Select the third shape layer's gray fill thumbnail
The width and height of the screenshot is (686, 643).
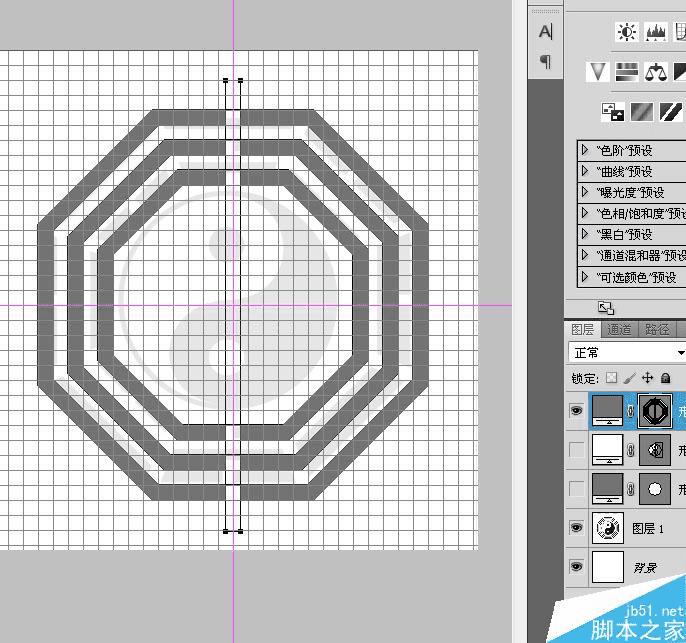607,489
